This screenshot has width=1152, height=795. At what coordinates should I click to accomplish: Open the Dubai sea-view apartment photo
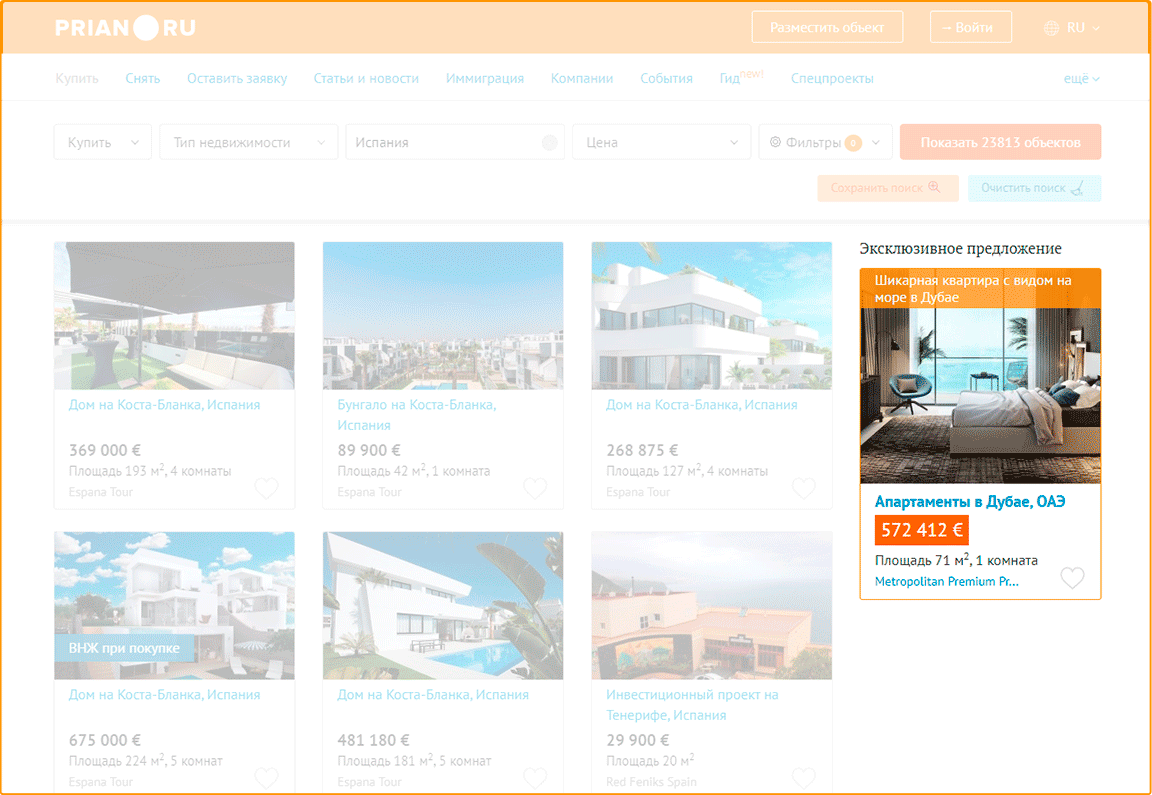(x=980, y=395)
